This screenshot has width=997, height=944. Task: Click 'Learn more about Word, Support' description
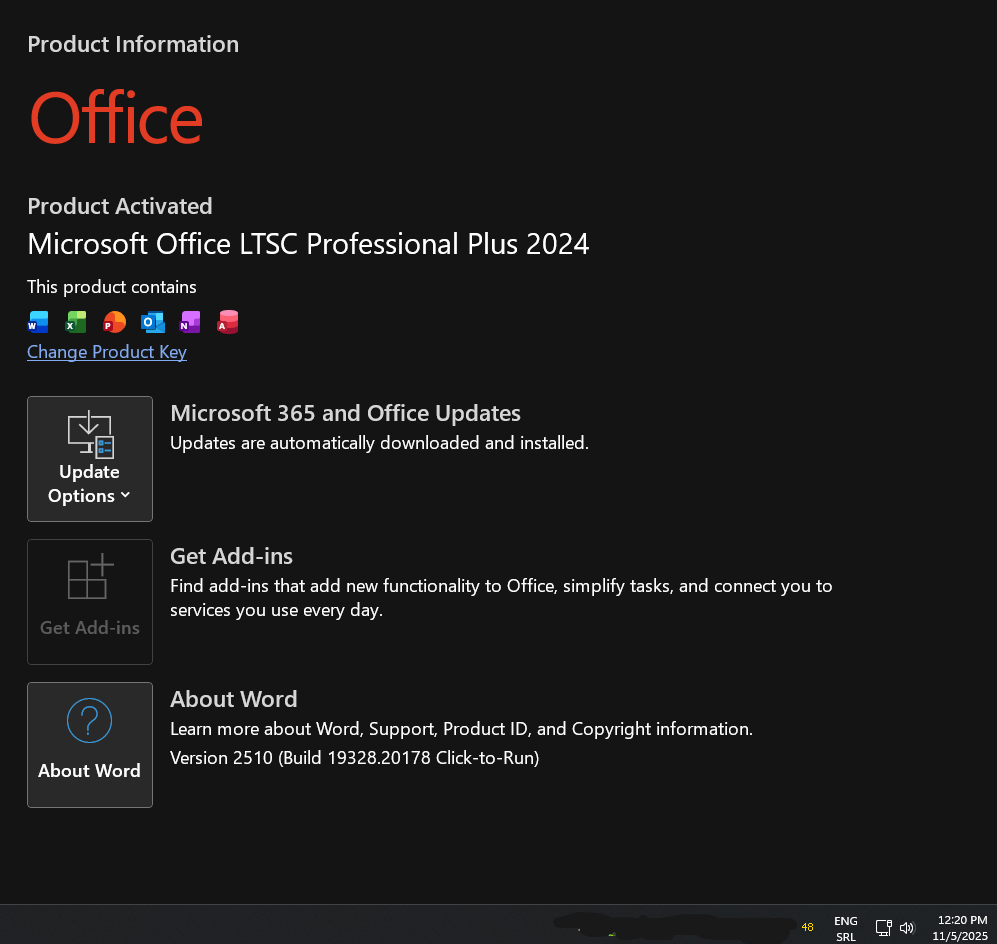462,729
